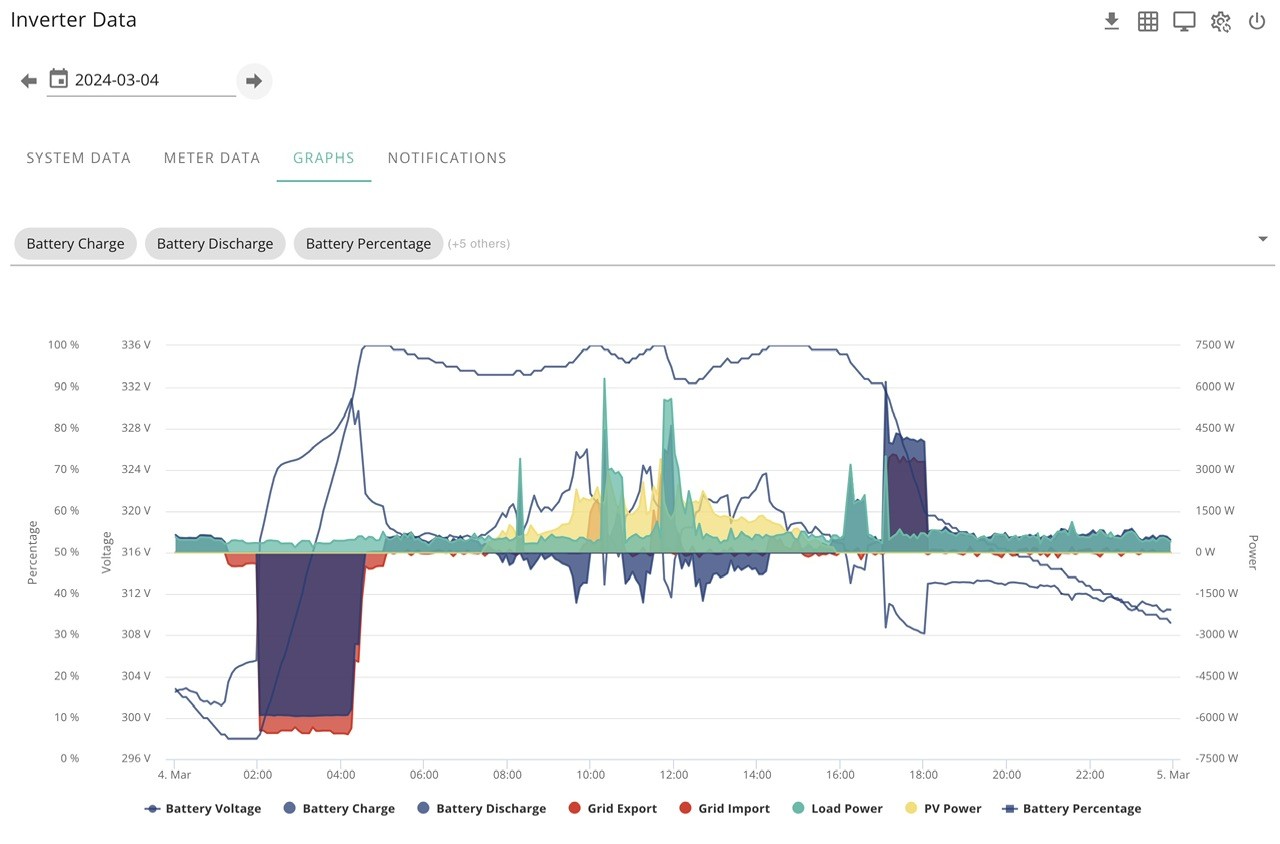The image size is (1280, 844).
Task: Click the Battery Percentage chip in series selector
Action: pos(368,243)
